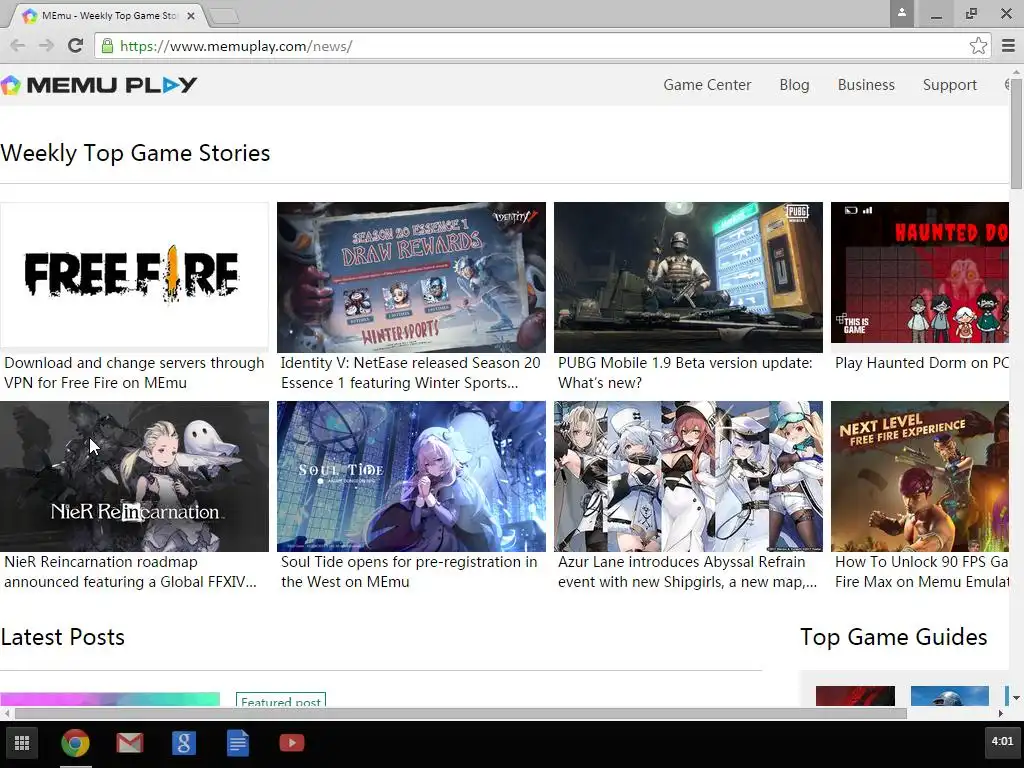Click the 4:01 clock in system tray
The height and width of the screenshot is (768, 1024).
point(1002,741)
